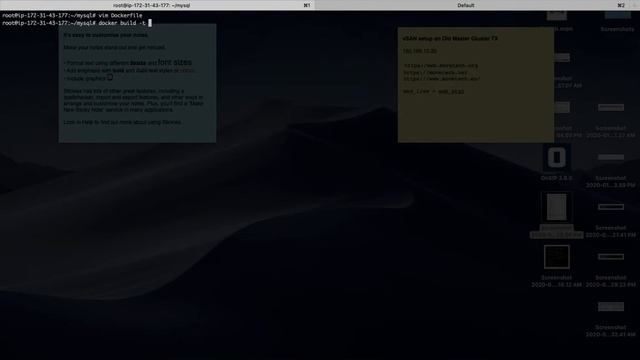
Task: Click the 'docker build -t' command line
Action: coord(77,23)
